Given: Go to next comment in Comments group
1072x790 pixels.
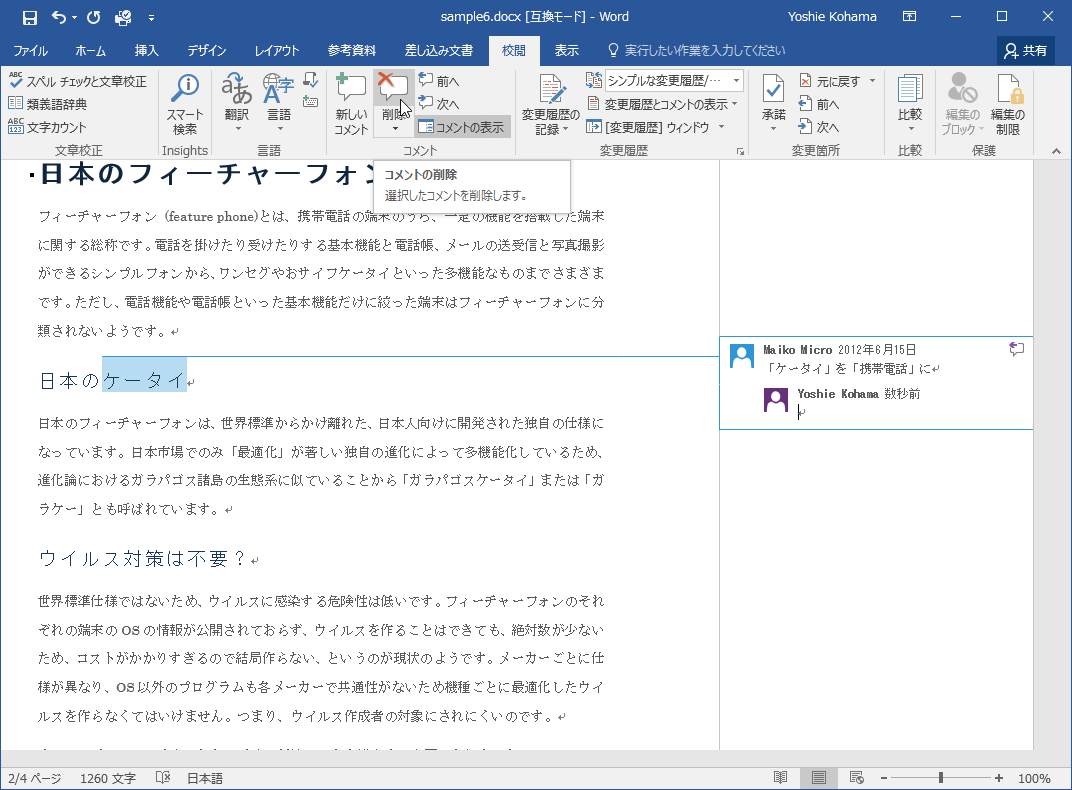Looking at the screenshot, I should 439,104.
